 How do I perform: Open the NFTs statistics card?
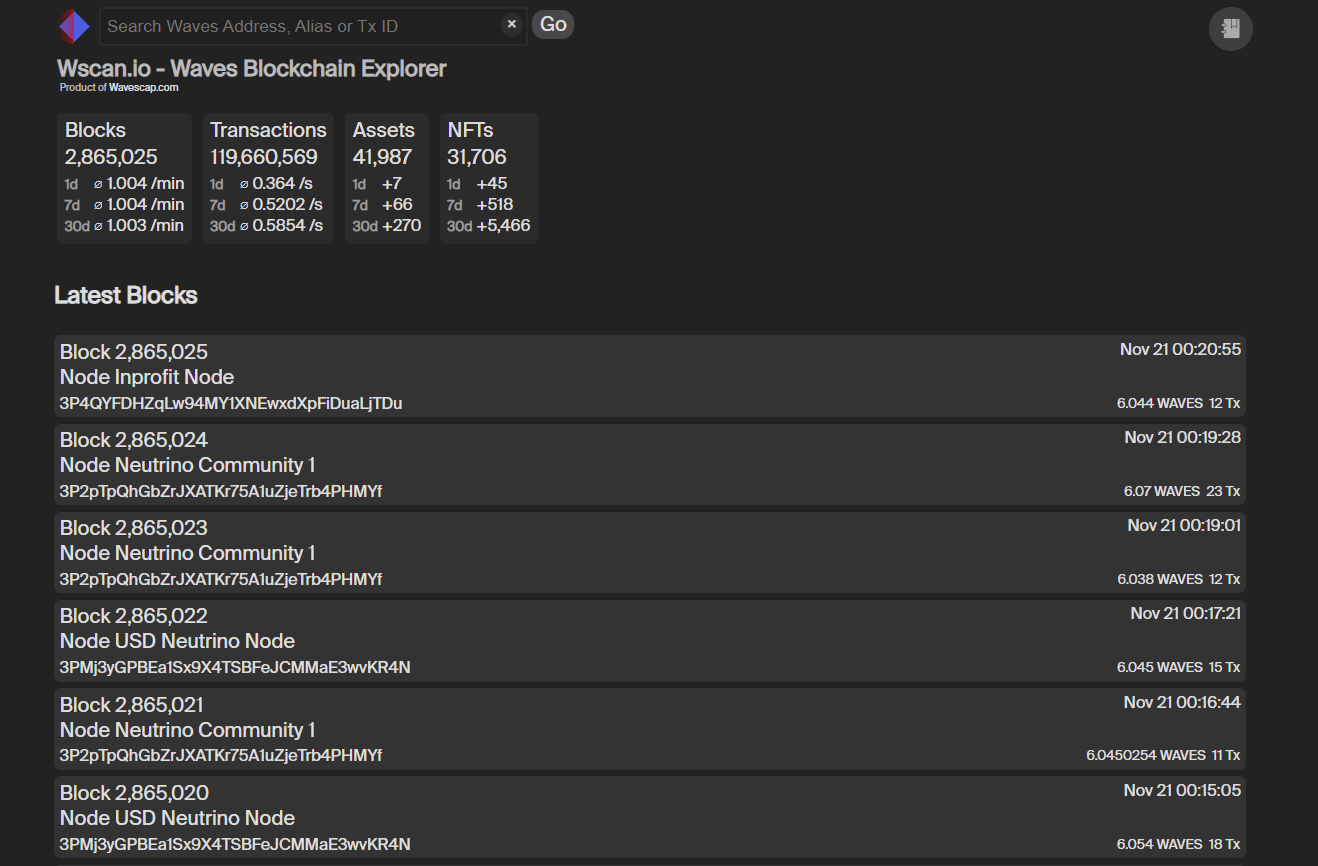coord(489,178)
